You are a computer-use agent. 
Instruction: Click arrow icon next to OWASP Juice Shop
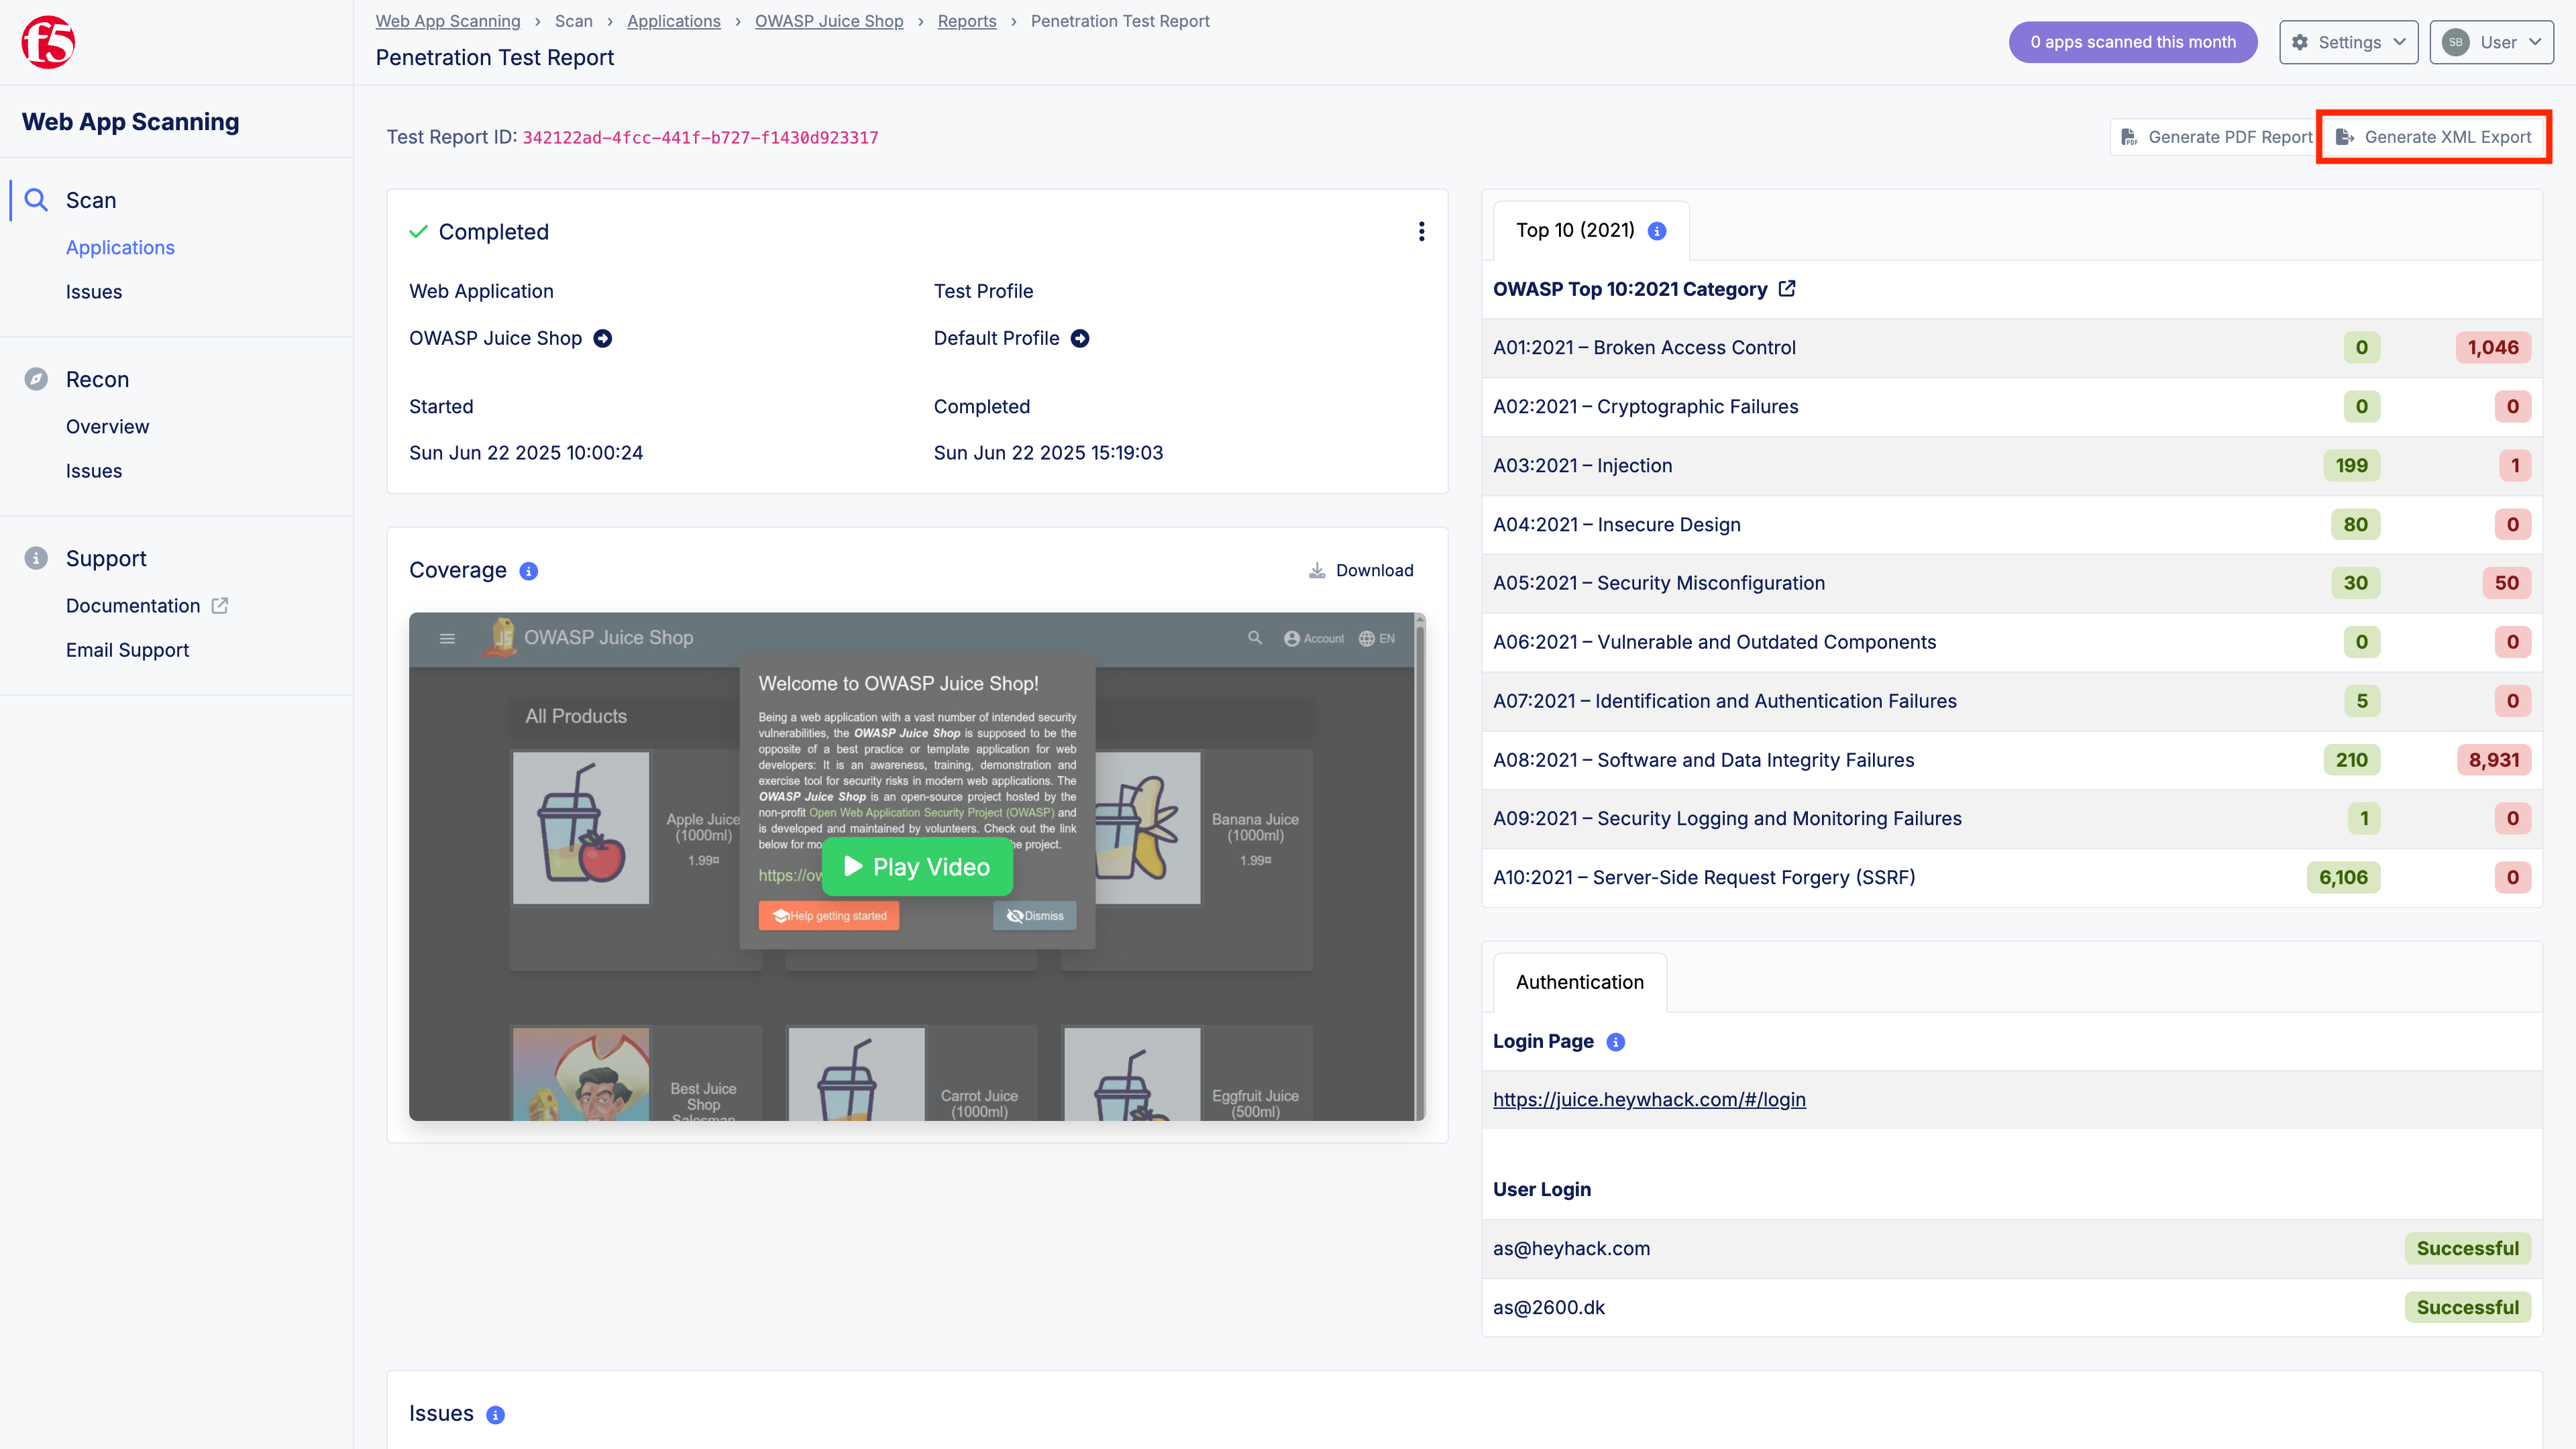pos(603,339)
